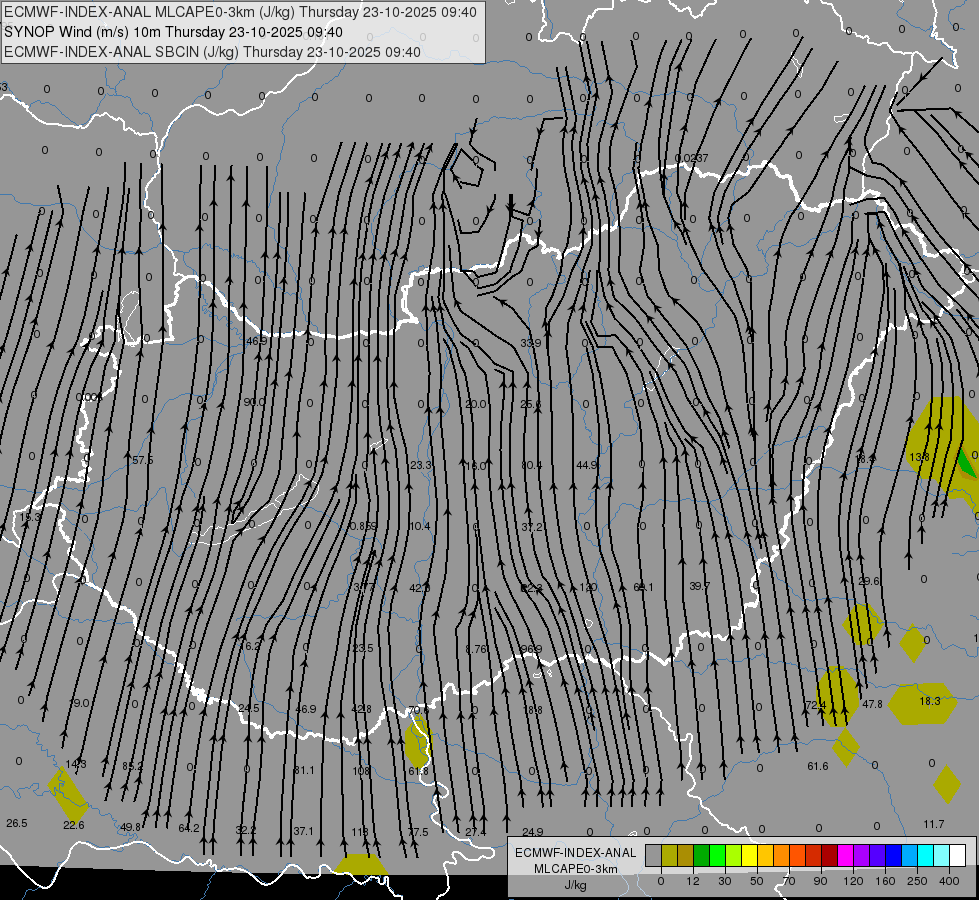979x900 pixels.
Task: Click the map value 61.6
Action: coord(817,766)
